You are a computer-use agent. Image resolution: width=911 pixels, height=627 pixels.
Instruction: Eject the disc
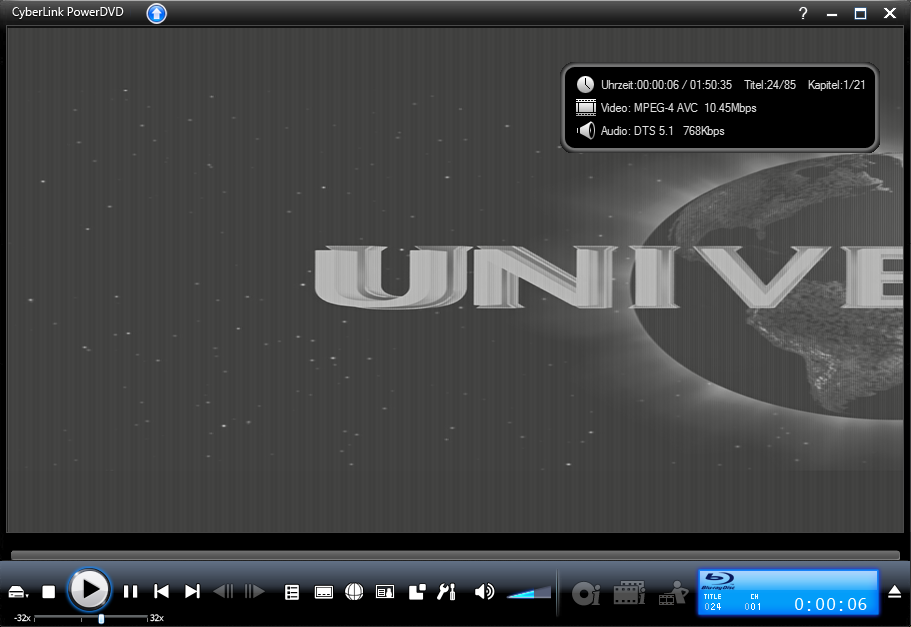895,592
